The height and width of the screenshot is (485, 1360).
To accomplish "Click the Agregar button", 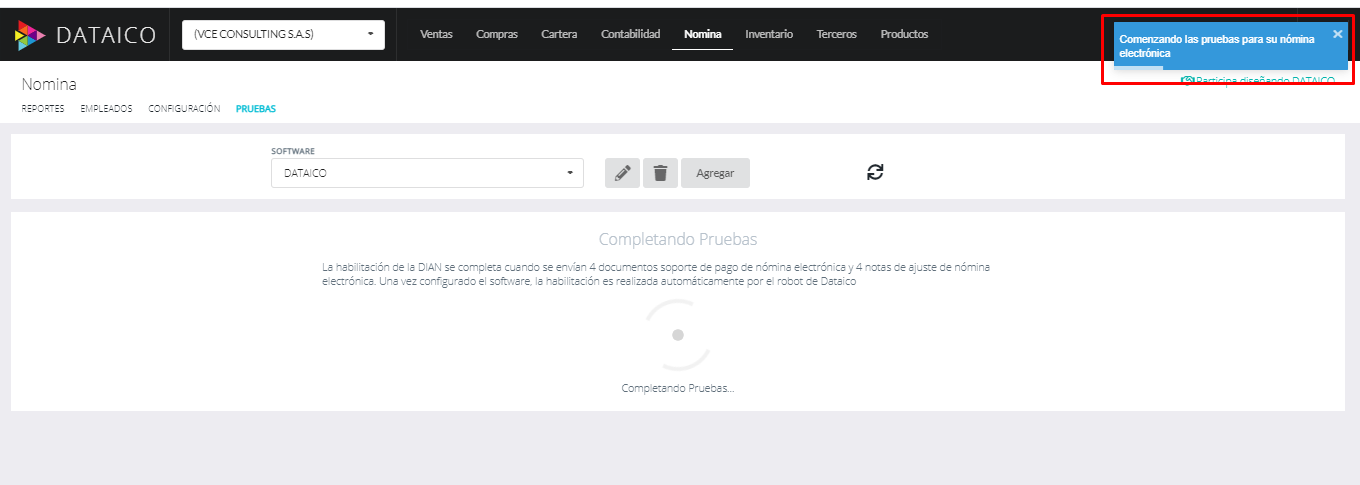I will (x=715, y=173).
